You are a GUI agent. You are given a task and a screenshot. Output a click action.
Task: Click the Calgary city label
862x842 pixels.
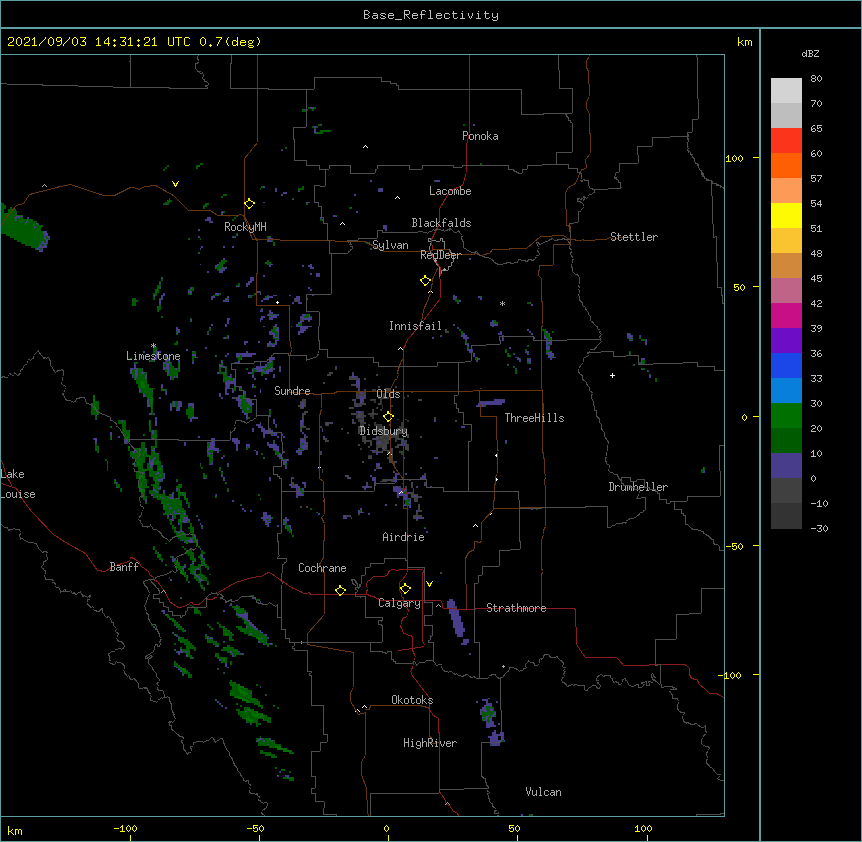coord(399,603)
